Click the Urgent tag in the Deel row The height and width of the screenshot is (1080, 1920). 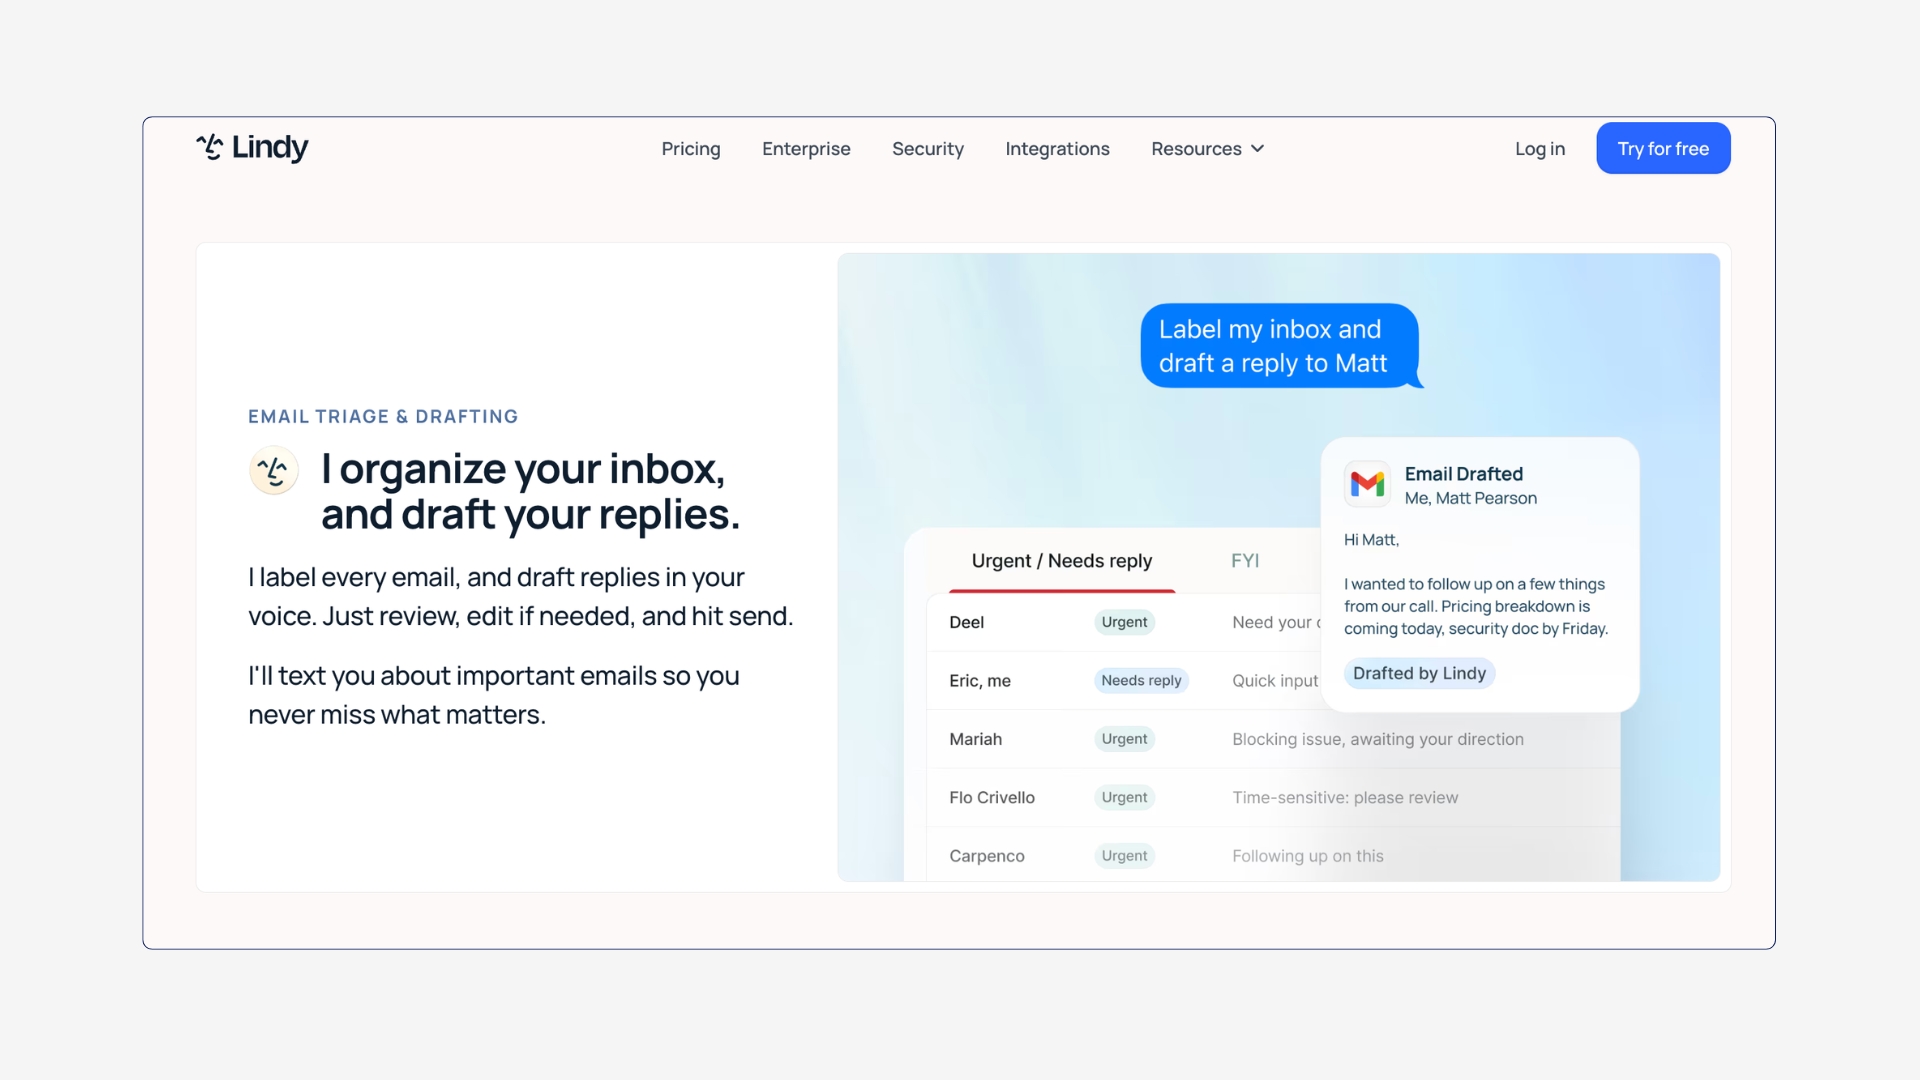pos(1124,622)
